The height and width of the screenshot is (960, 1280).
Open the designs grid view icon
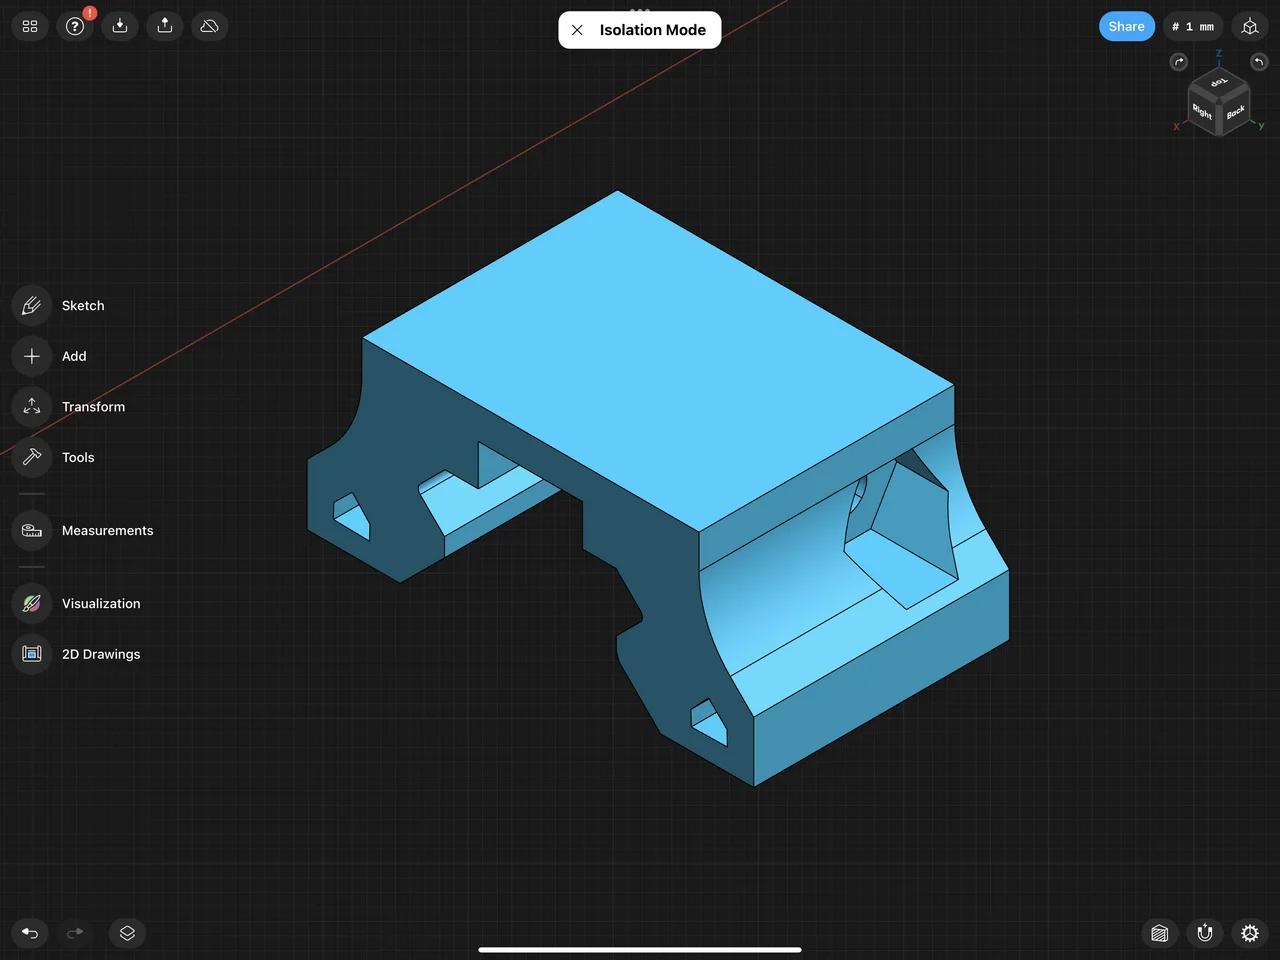pos(30,26)
